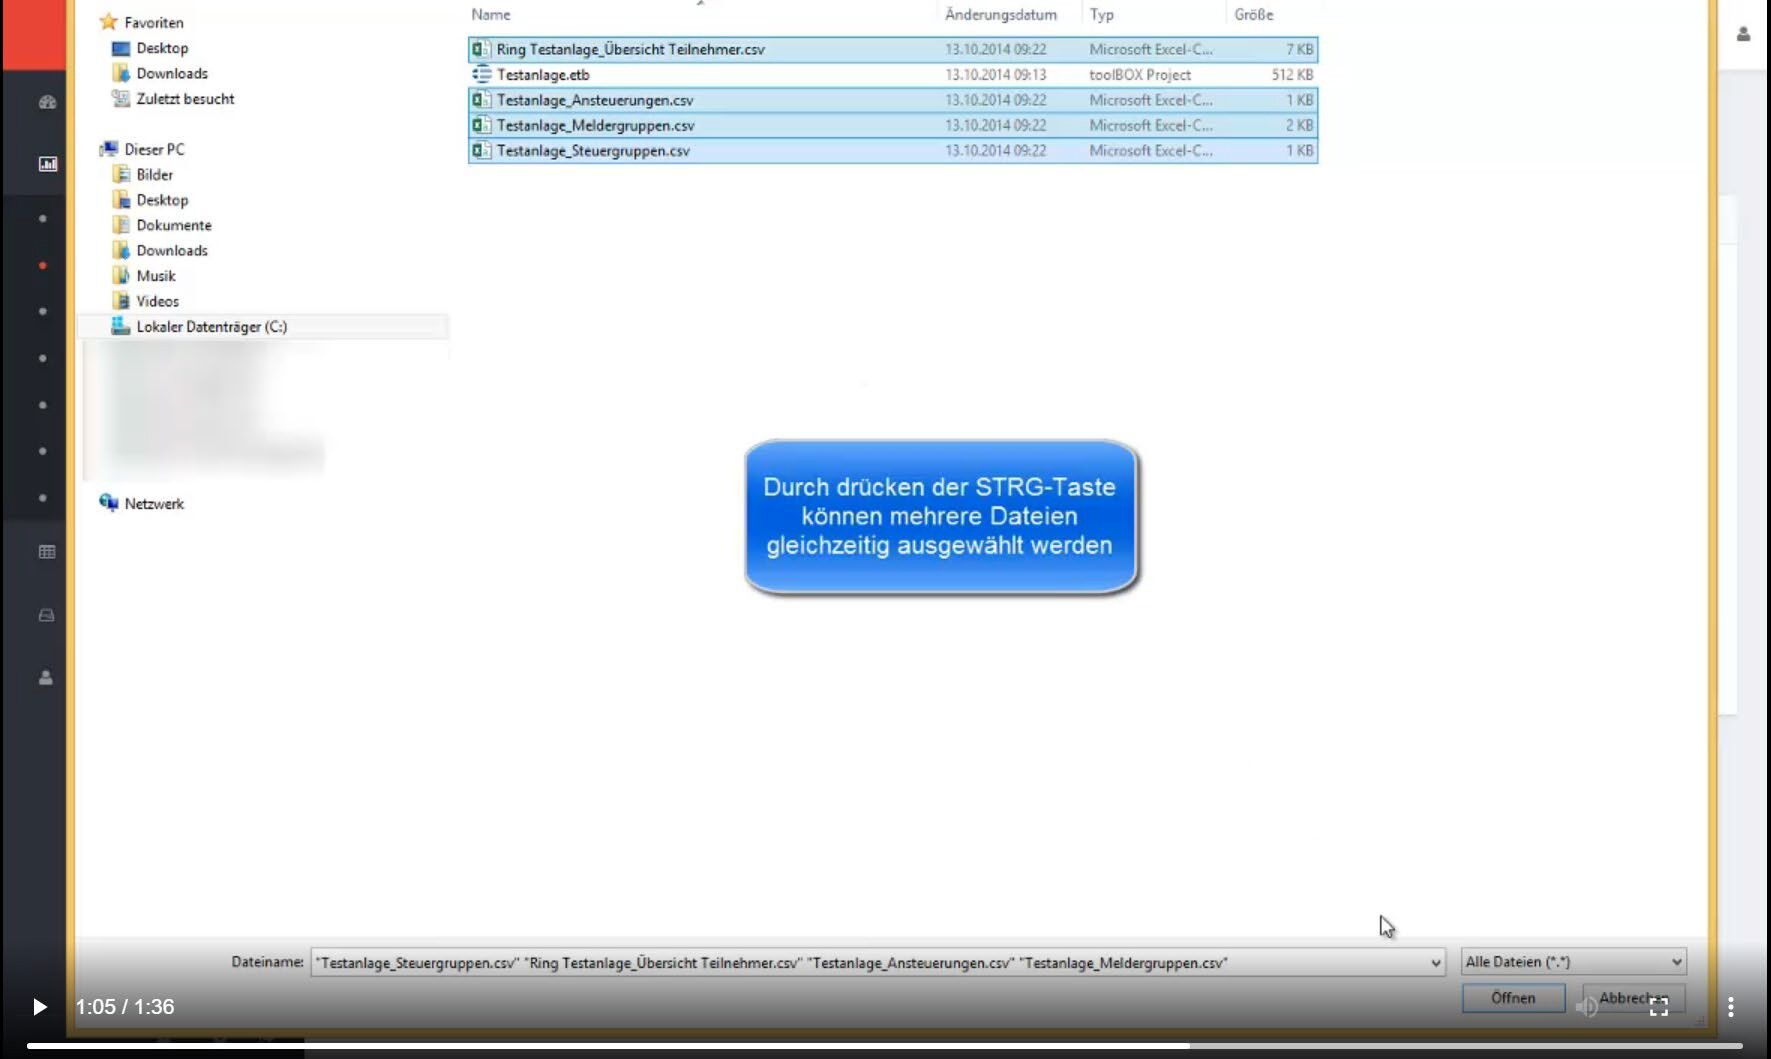
Task: Enter fullscreen mode in video player
Action: pyautogui.click(x=1659, y=1007)
